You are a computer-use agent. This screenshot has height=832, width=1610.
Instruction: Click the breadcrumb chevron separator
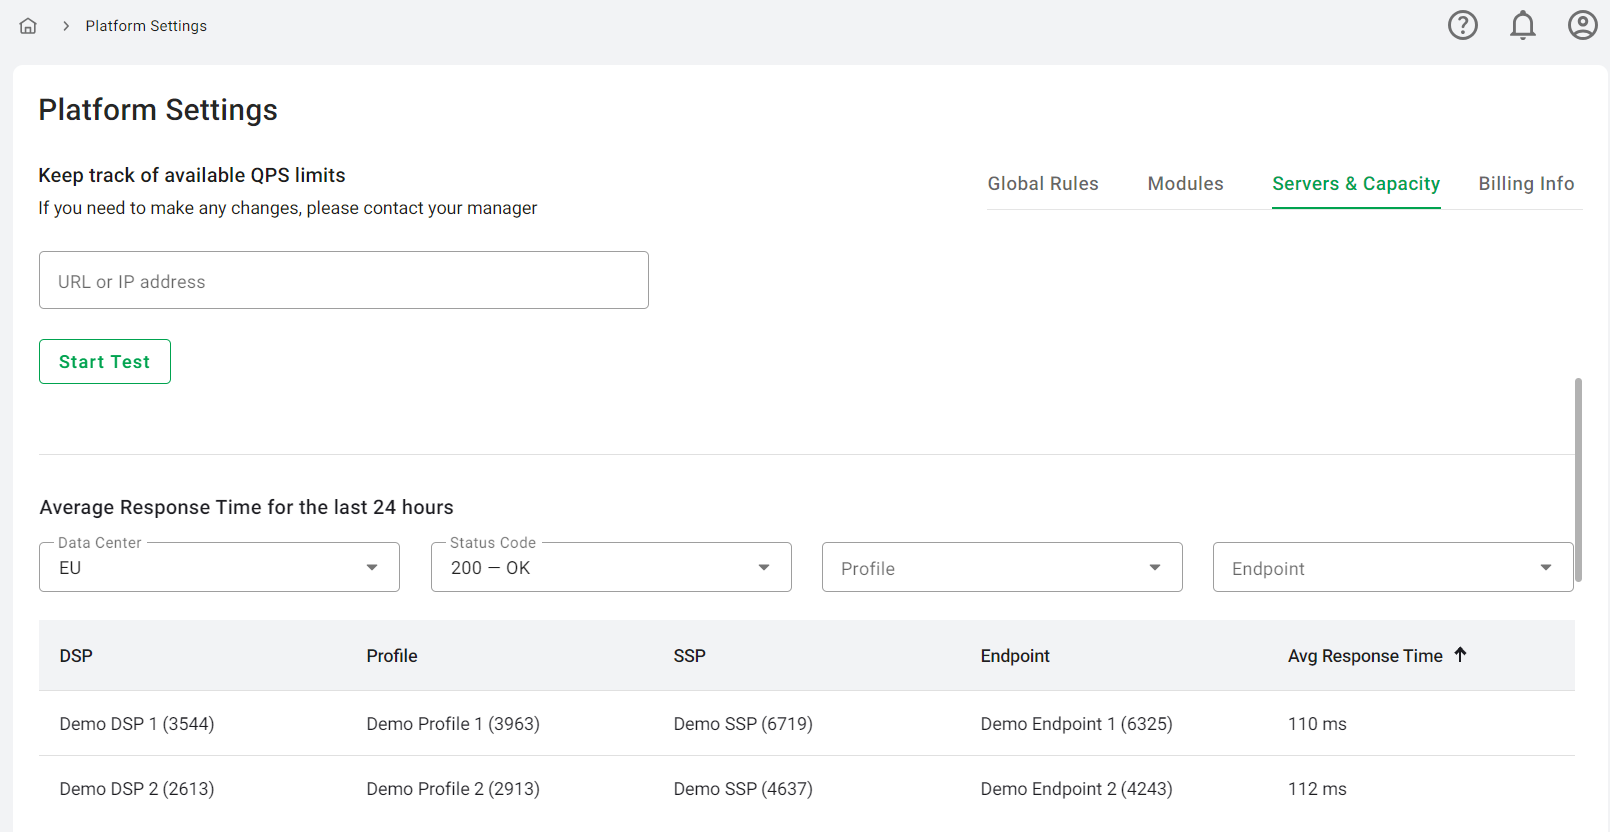click(x=66, y=26)
